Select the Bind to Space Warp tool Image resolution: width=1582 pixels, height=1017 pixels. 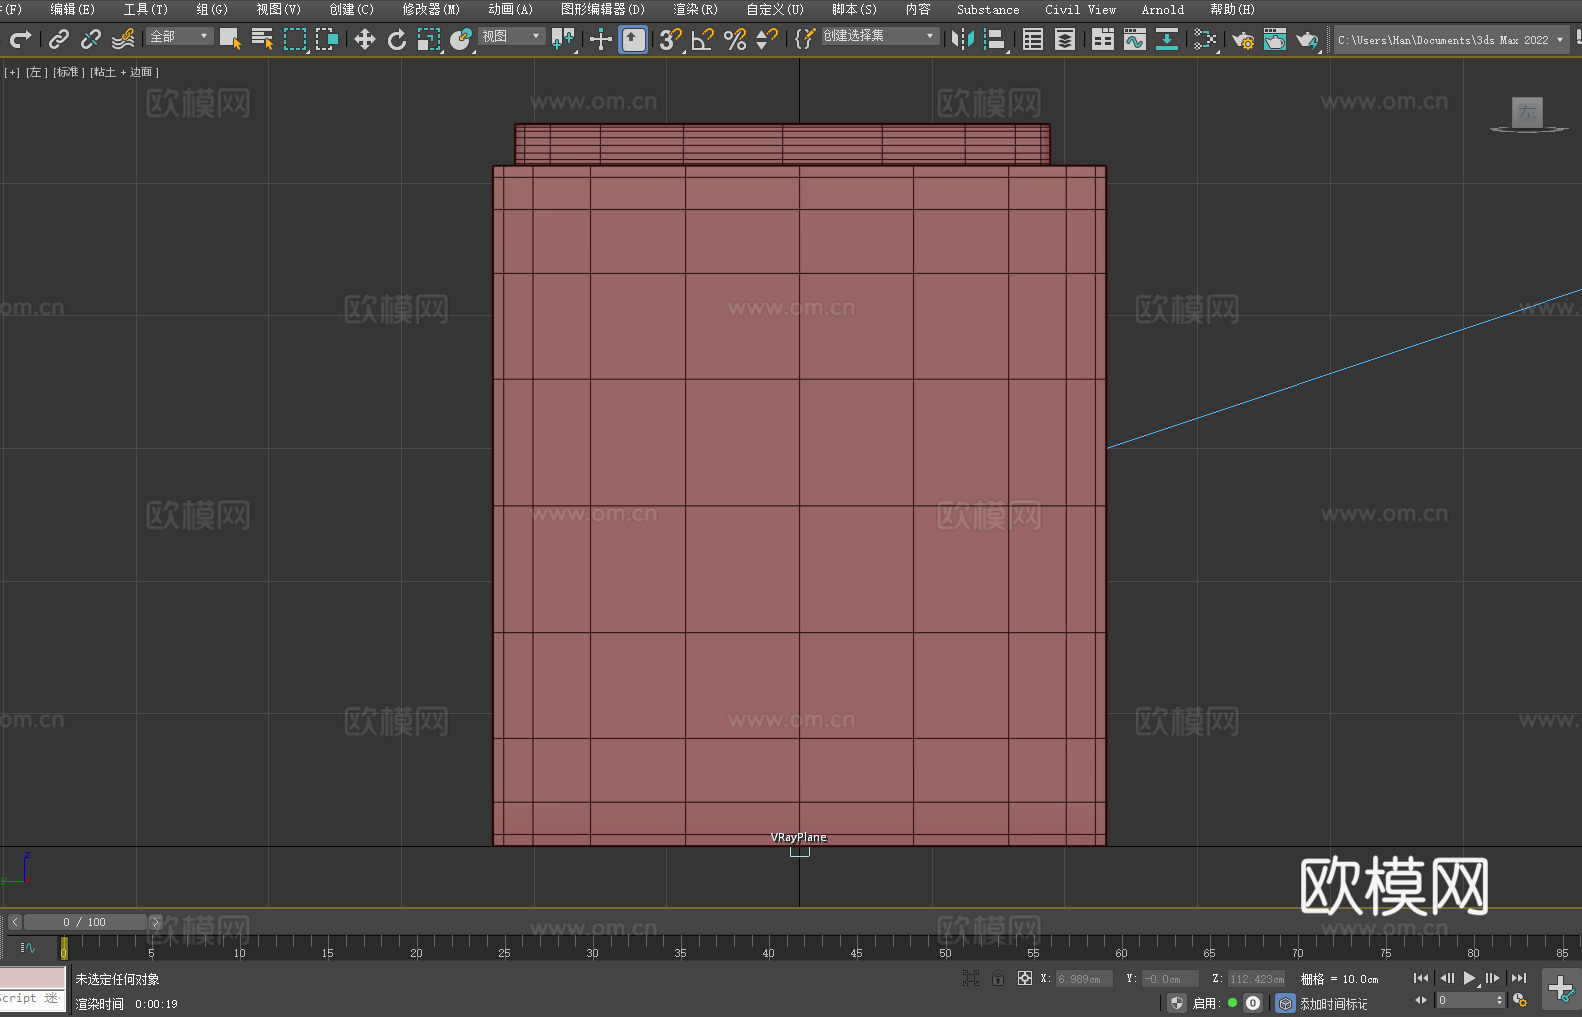(x=123, y=39)
